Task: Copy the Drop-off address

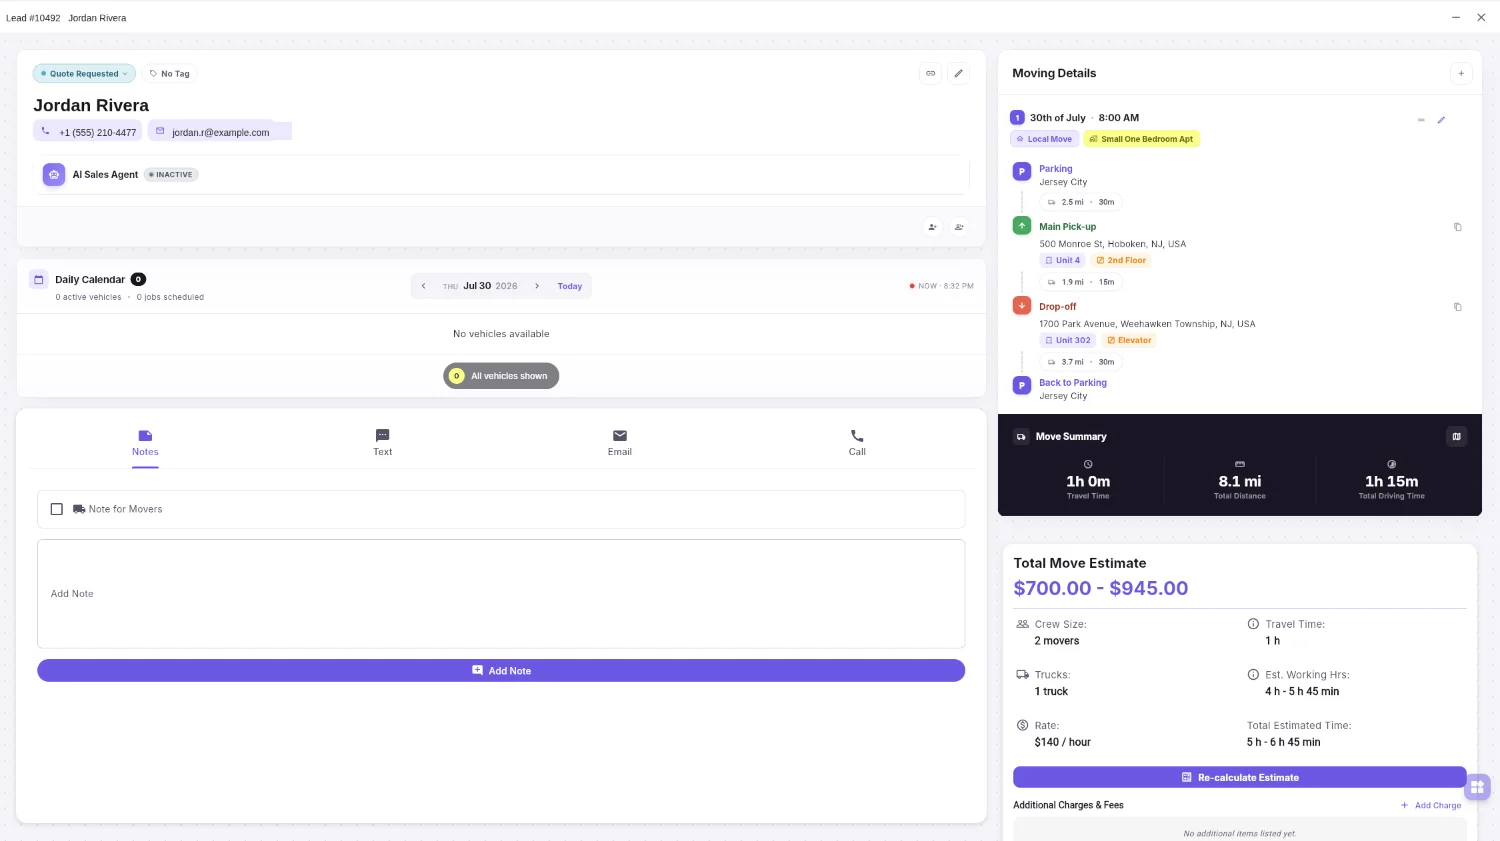Action: [x=1458, y=307]
